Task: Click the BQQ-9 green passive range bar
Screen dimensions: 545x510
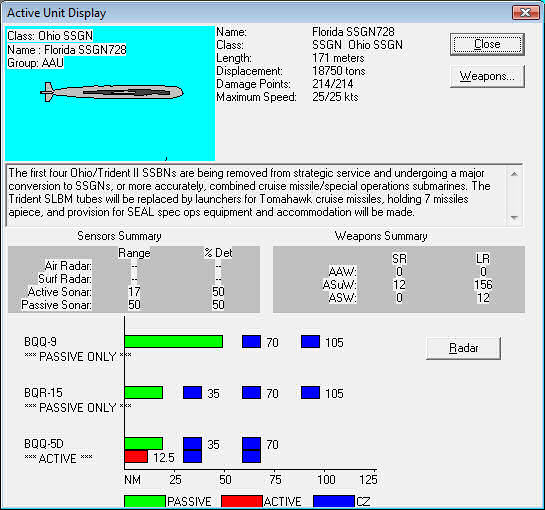Action: click(x=173, y=341)
